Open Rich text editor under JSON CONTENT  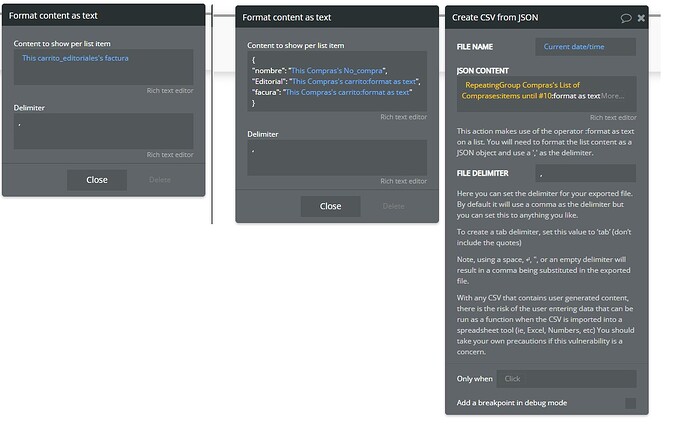click(613, 117)
